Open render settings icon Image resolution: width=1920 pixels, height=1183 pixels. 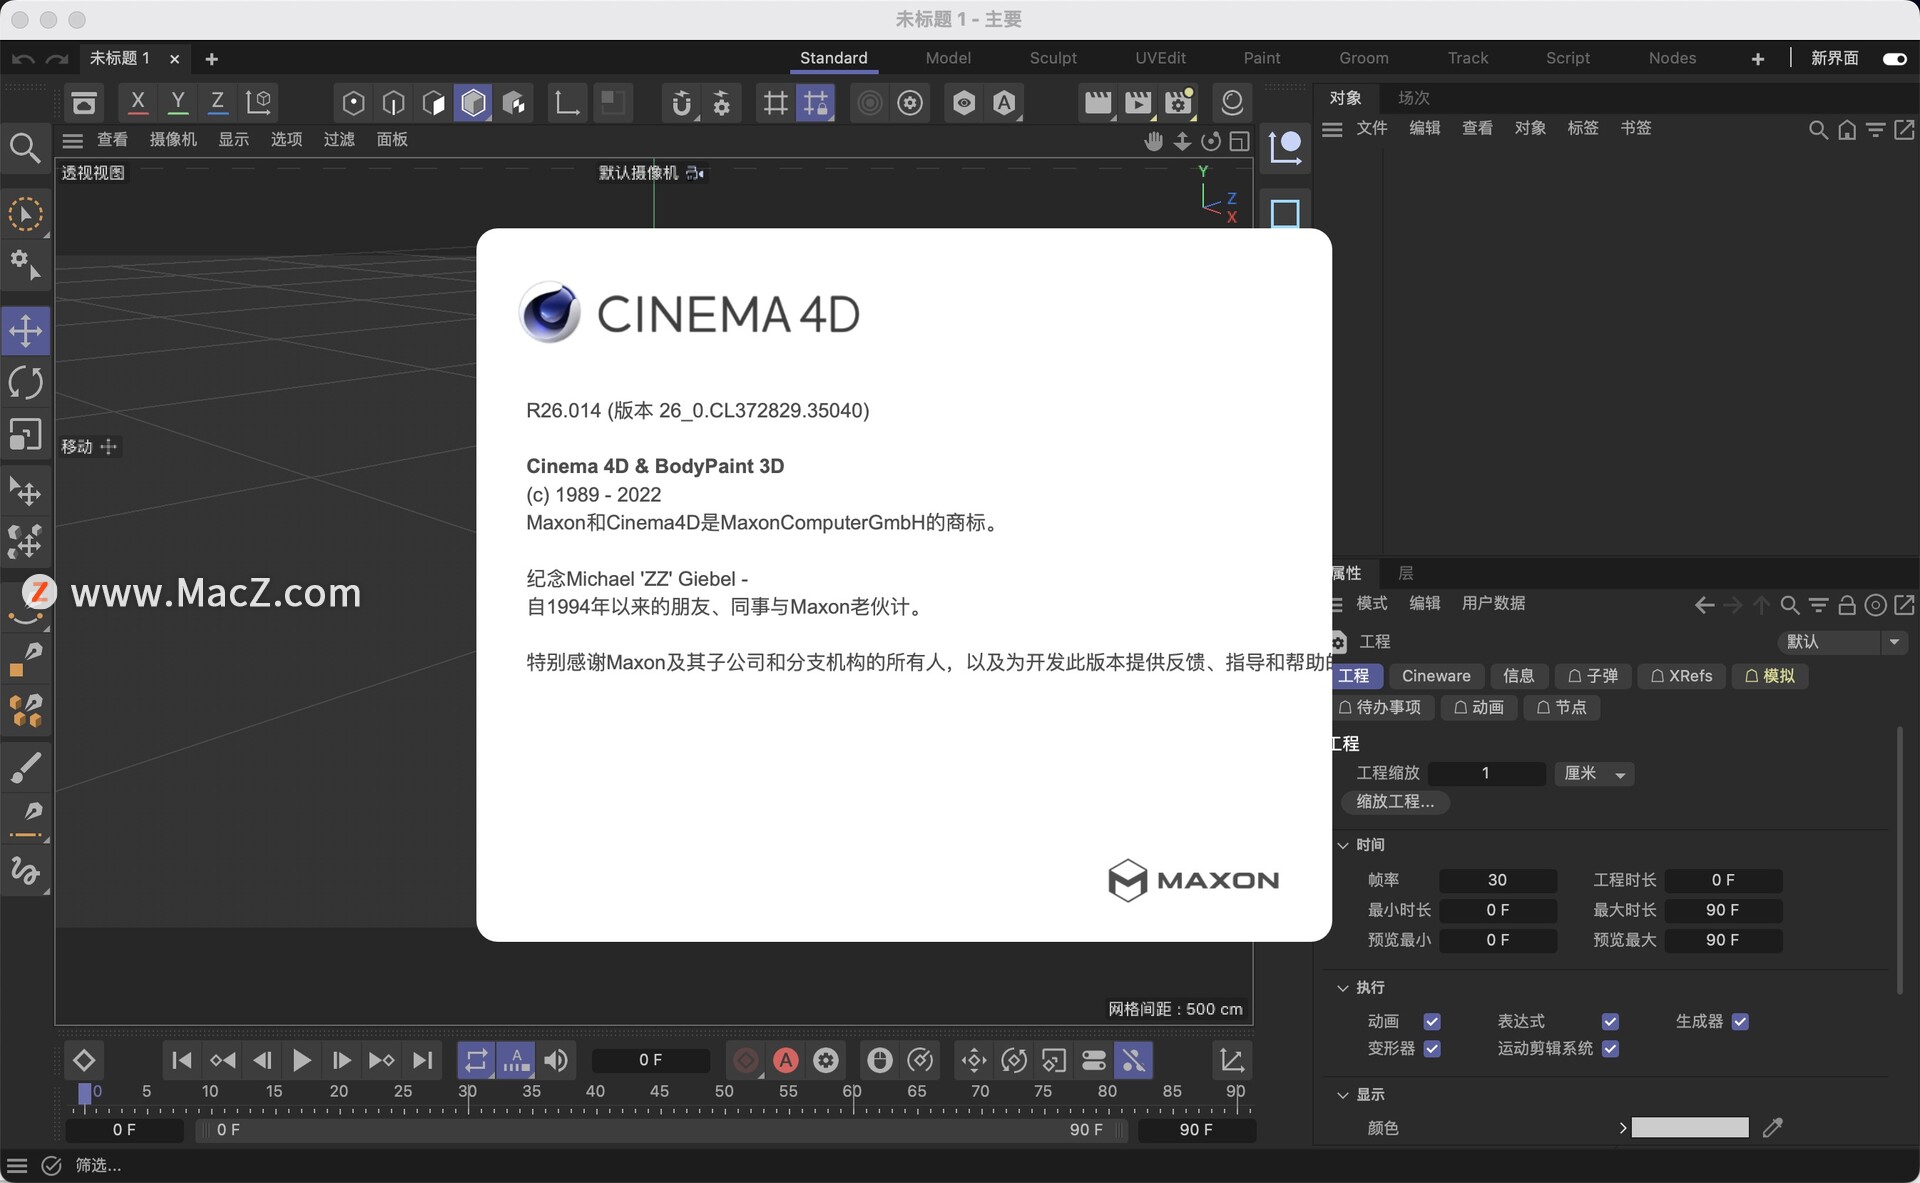coord(1179,103)
